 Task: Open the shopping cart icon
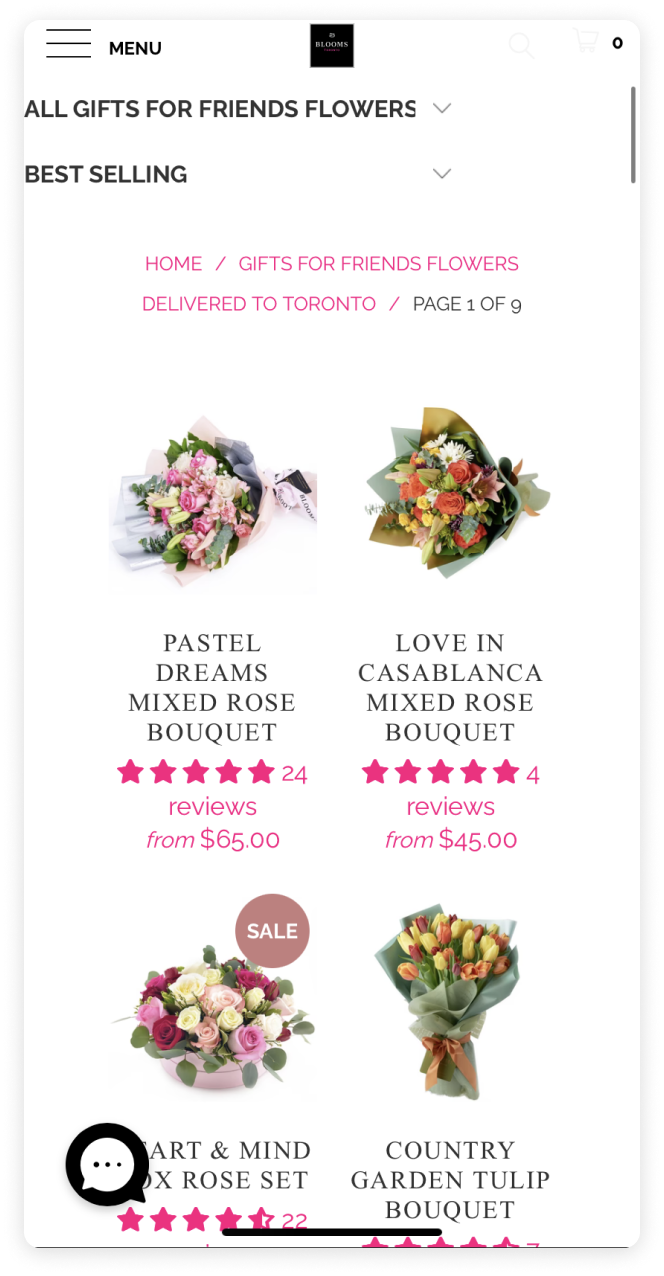[586, 41]
